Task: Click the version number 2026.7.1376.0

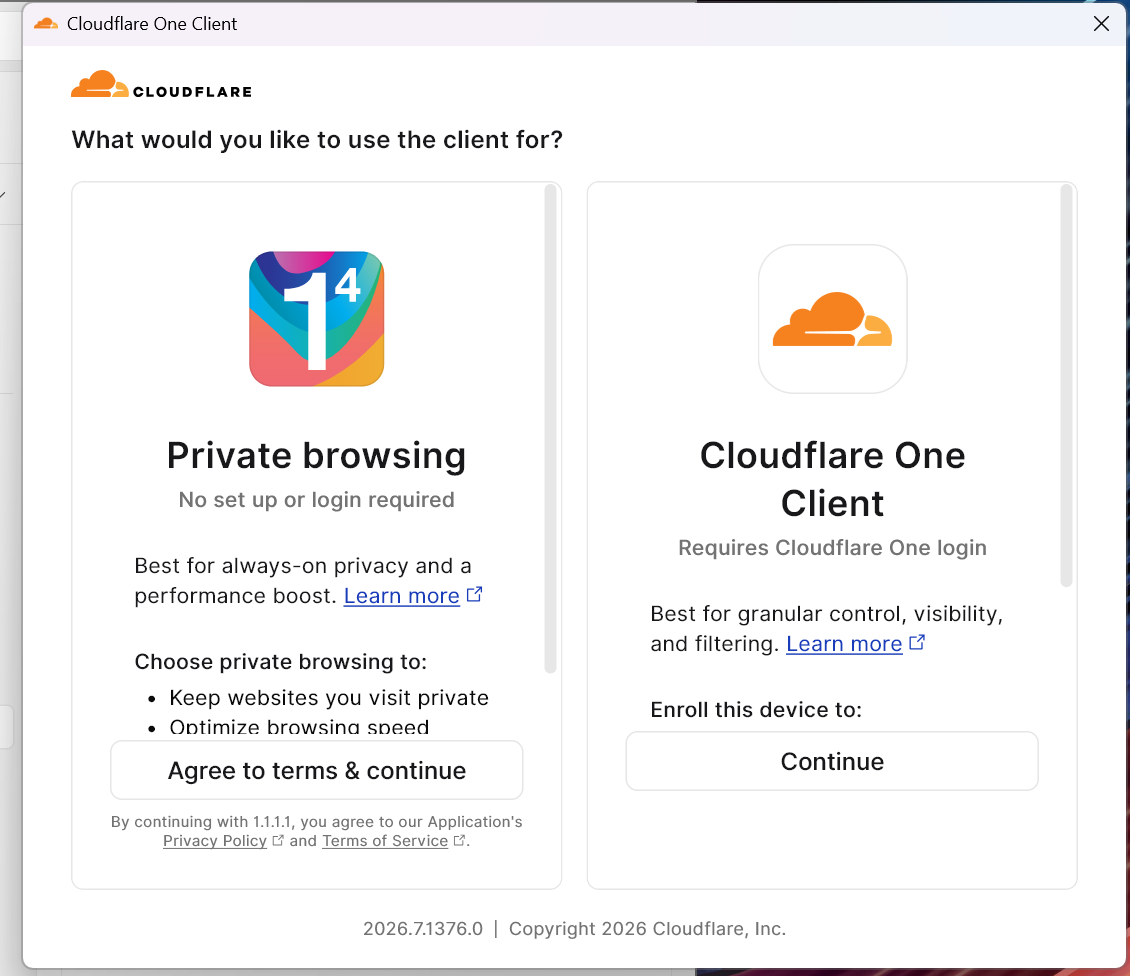Action: 423,928
